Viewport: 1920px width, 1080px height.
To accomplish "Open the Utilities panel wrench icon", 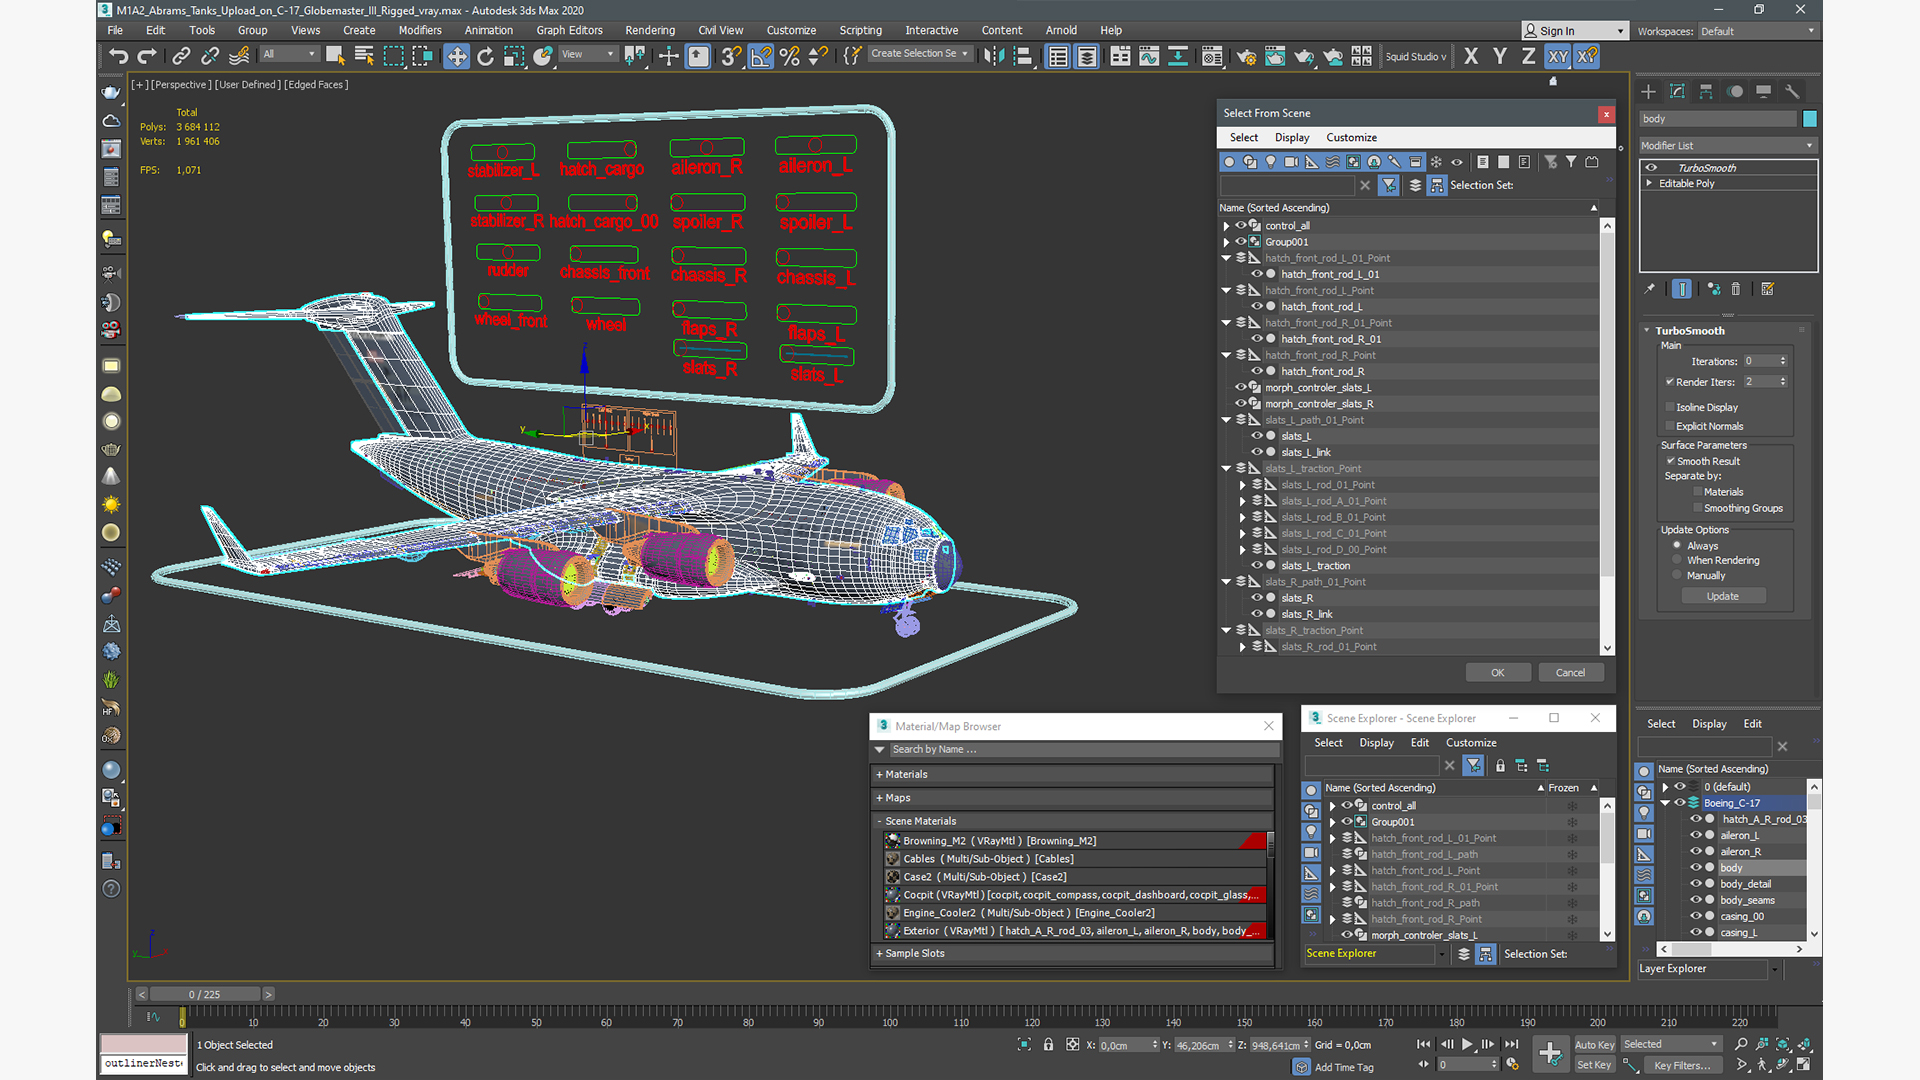I will 1792,91.
